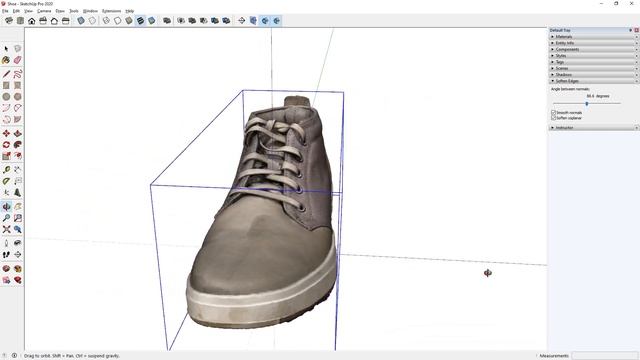Expand the Materials panel
This screenshot has height=360, width=640.
(x=593, y=37)
